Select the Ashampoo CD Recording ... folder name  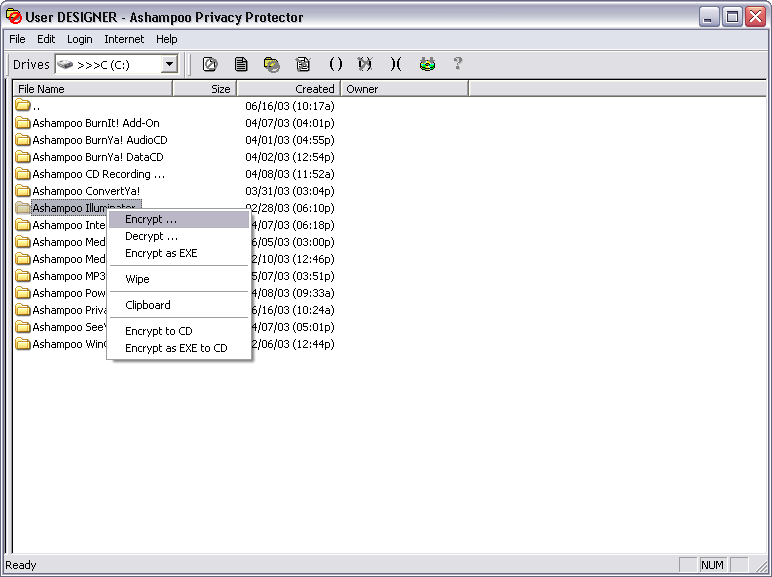pos(98,174)
